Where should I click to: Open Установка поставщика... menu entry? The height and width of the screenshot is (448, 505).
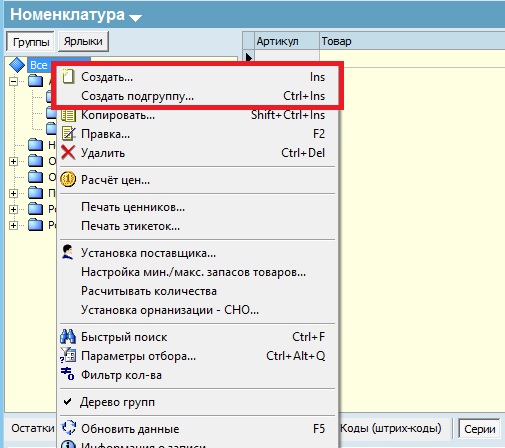pos(197,253)
